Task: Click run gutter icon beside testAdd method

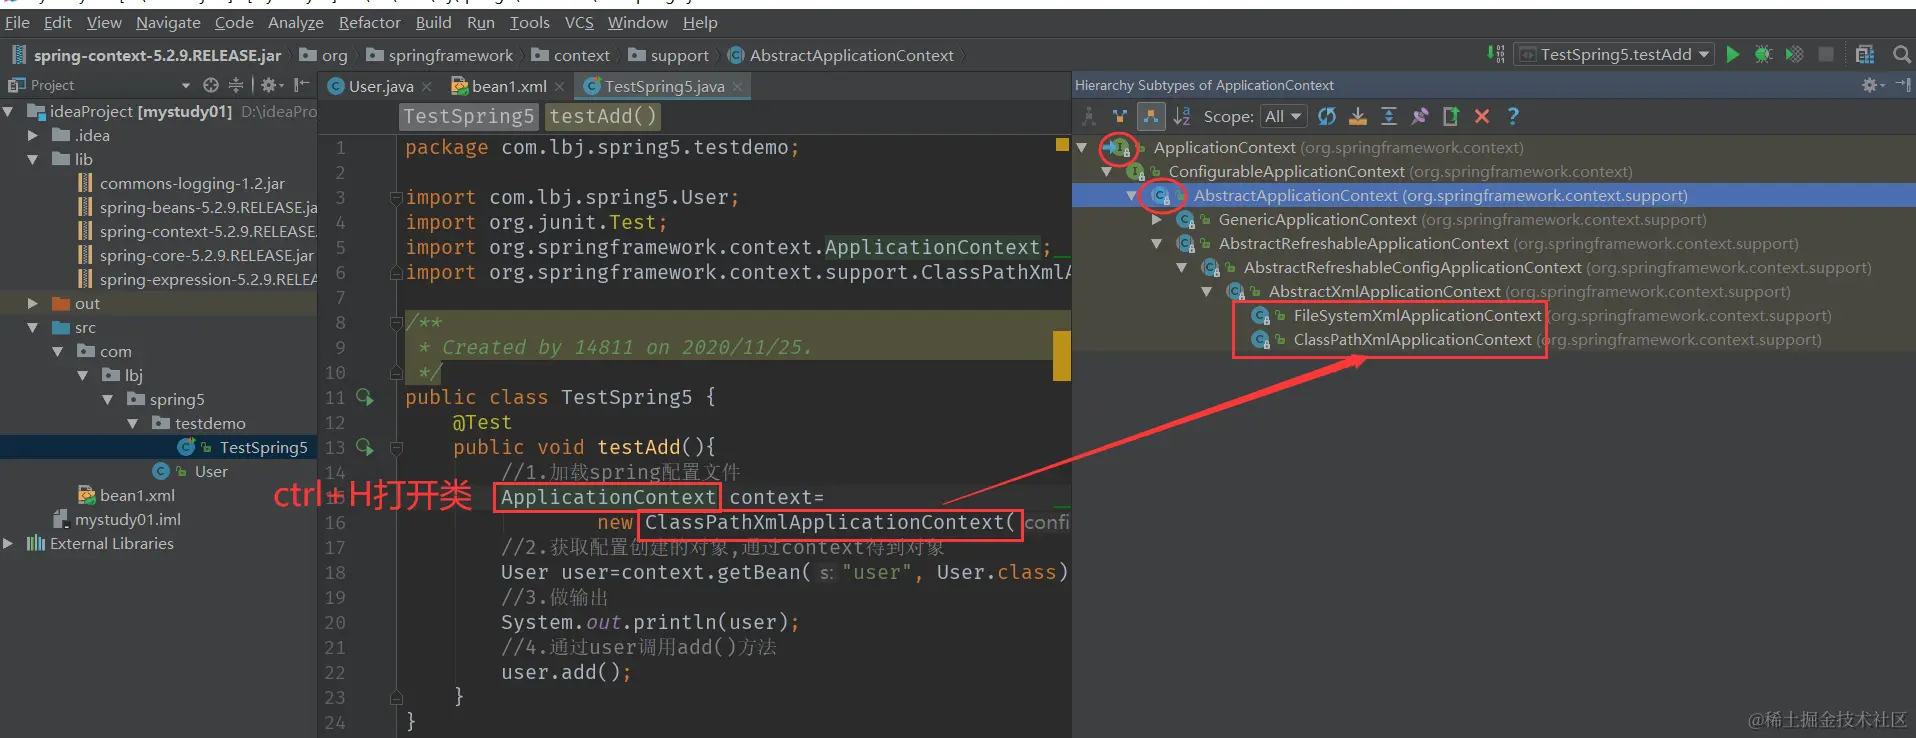Action: pos(365,447)
